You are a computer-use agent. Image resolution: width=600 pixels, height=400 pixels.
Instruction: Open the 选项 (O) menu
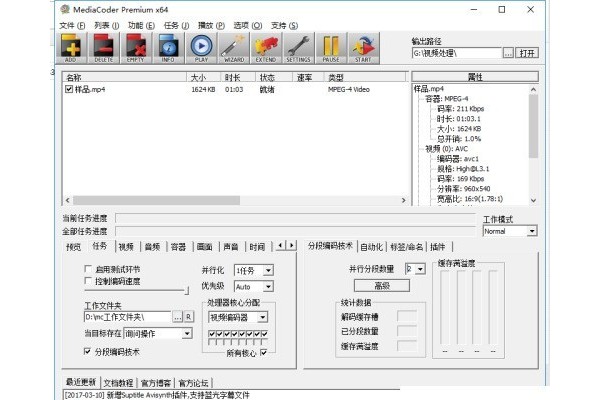(248, 26)
